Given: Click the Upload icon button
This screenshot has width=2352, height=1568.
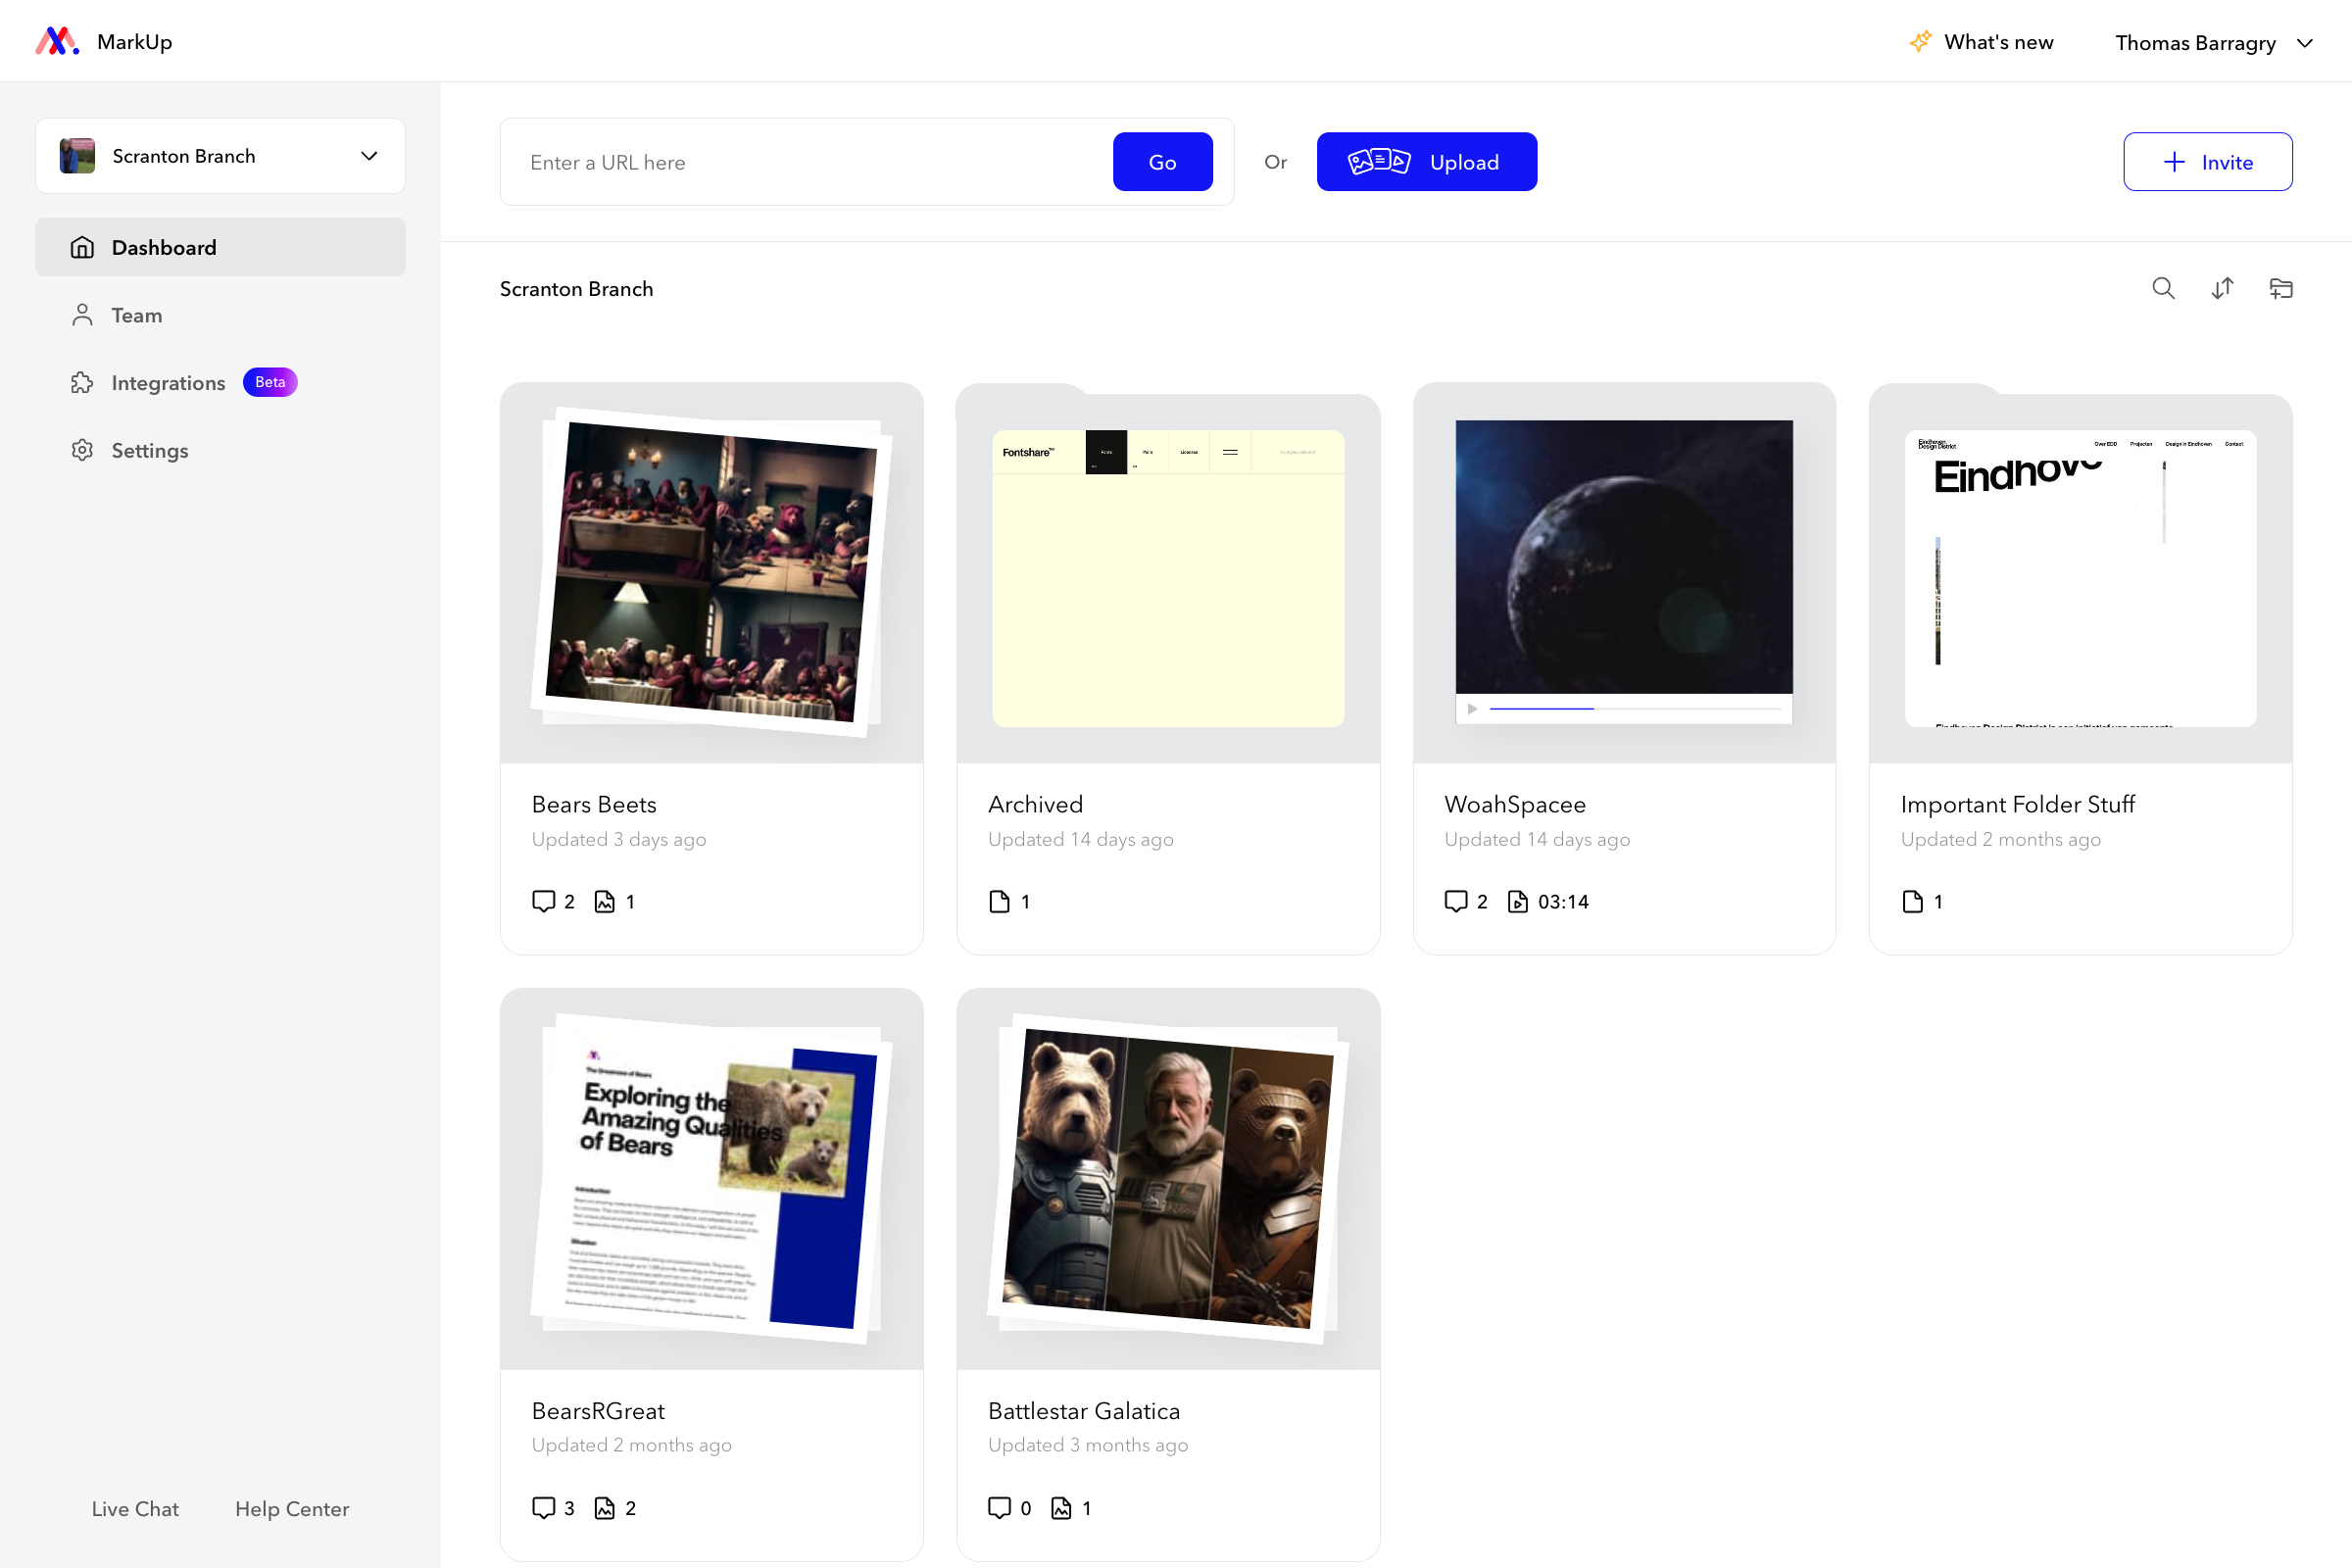Looking at the screenshot, I should pos(1383,161).
